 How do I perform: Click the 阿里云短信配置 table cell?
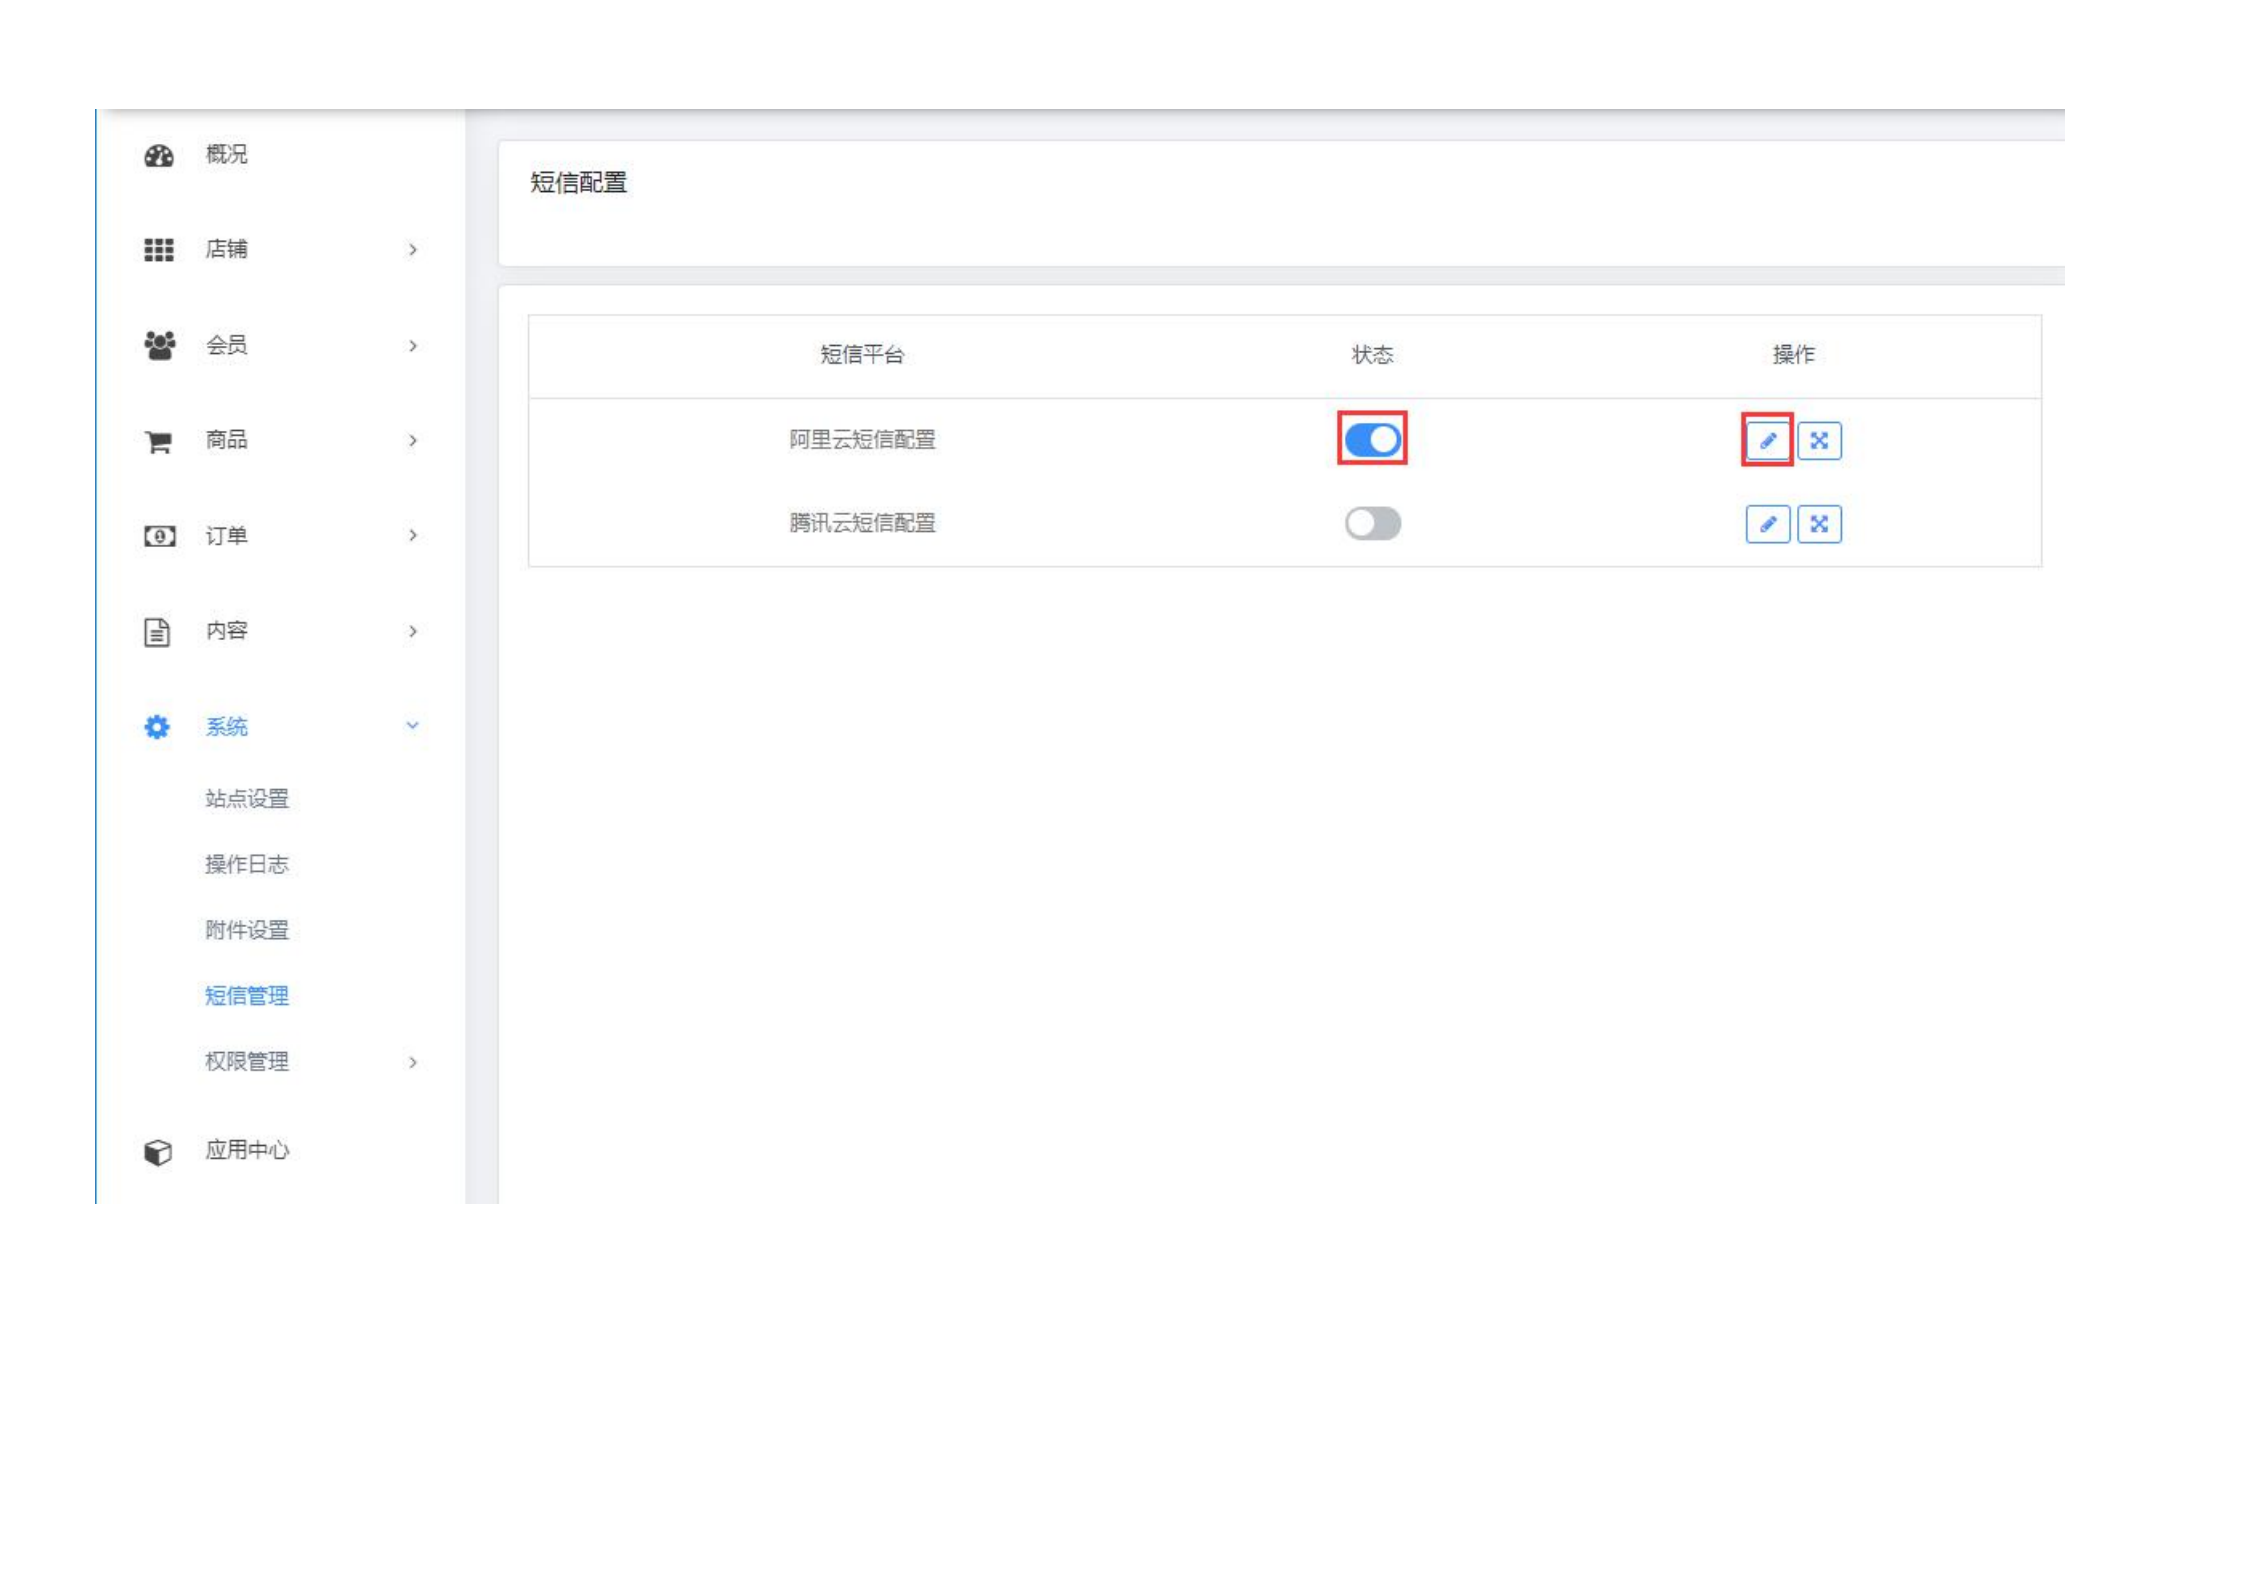[862, 440]
